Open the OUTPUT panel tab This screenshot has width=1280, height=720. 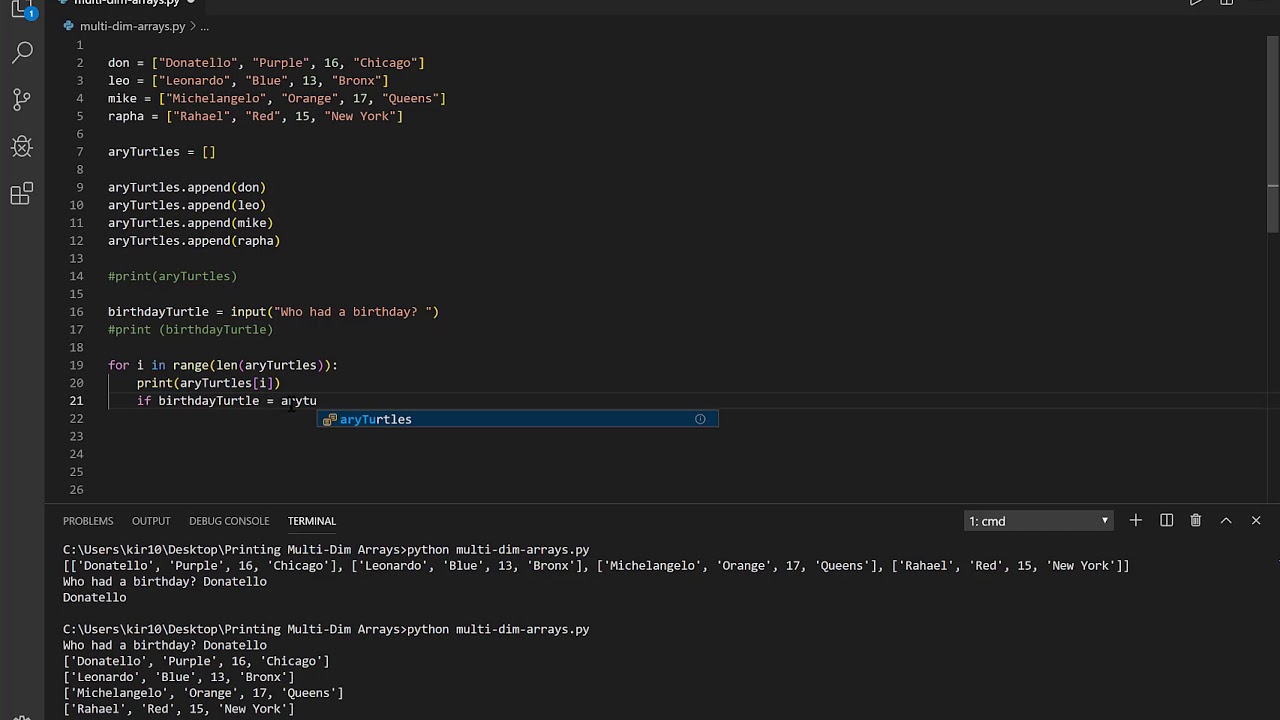point(151,521)
